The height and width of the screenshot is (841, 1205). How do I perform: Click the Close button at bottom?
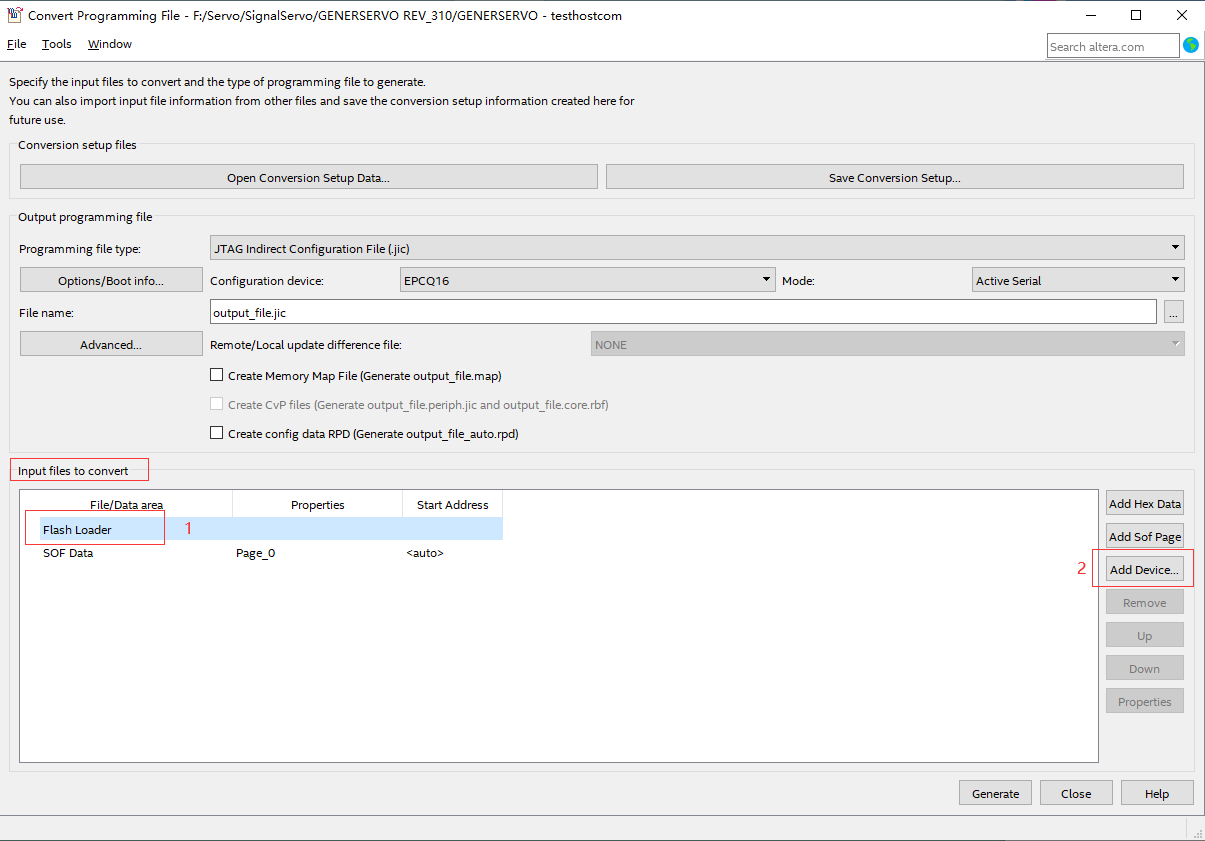1076,793
